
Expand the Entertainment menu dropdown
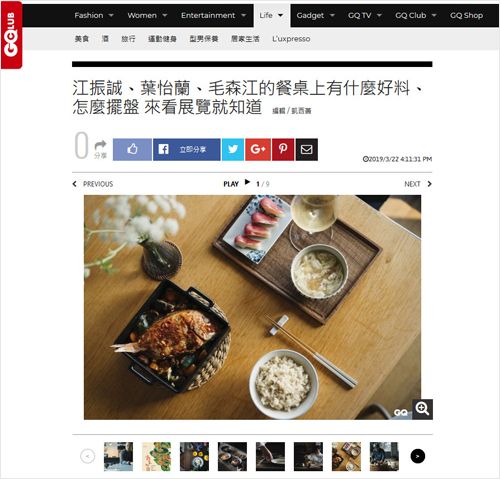click(x=213, y=15)
